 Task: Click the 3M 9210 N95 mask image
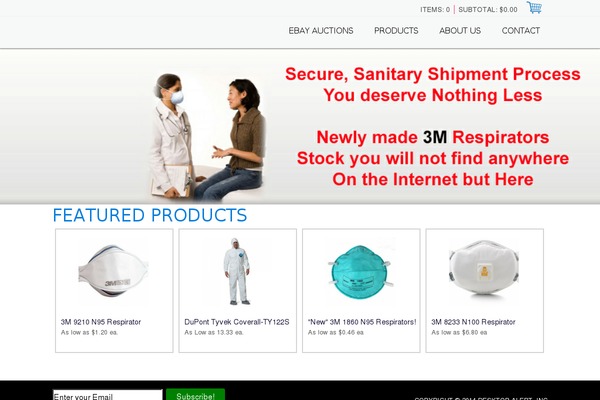tap(113, 271)
